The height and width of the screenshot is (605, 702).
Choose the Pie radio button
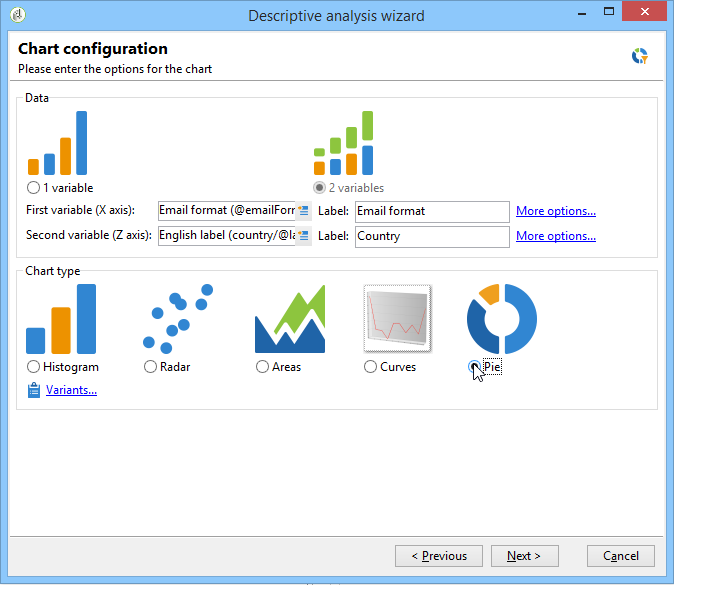475,367
